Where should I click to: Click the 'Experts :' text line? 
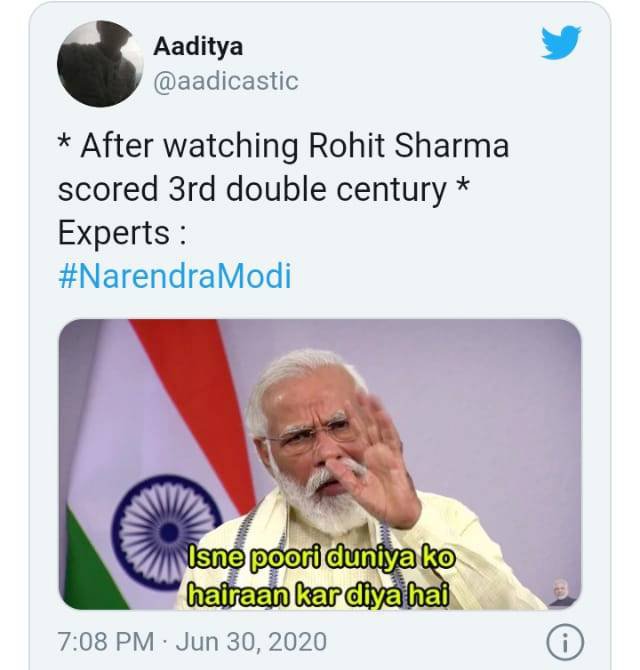point(122,233)
